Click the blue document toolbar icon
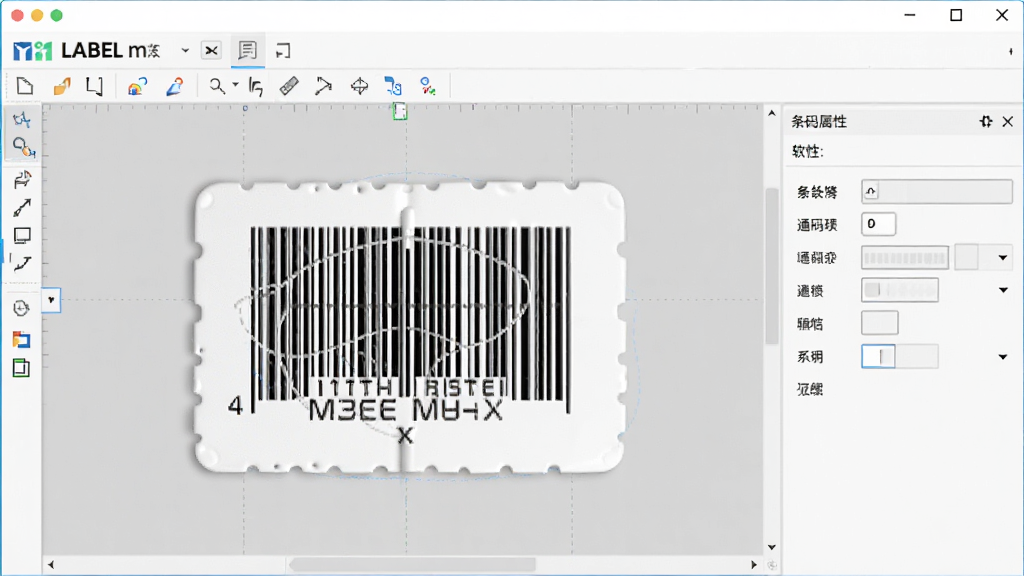Screen dimensions: 1024x576 pos(392,86)
